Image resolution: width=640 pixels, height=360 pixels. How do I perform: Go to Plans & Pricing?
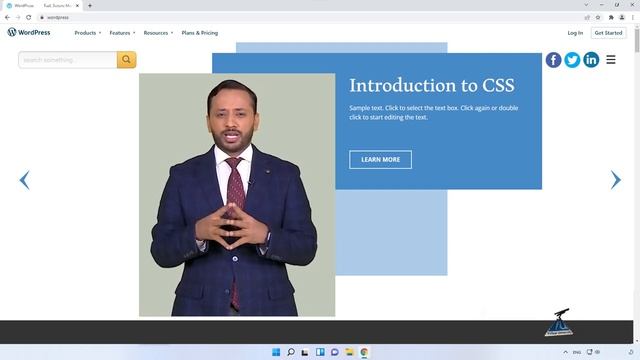click(200, 33)
